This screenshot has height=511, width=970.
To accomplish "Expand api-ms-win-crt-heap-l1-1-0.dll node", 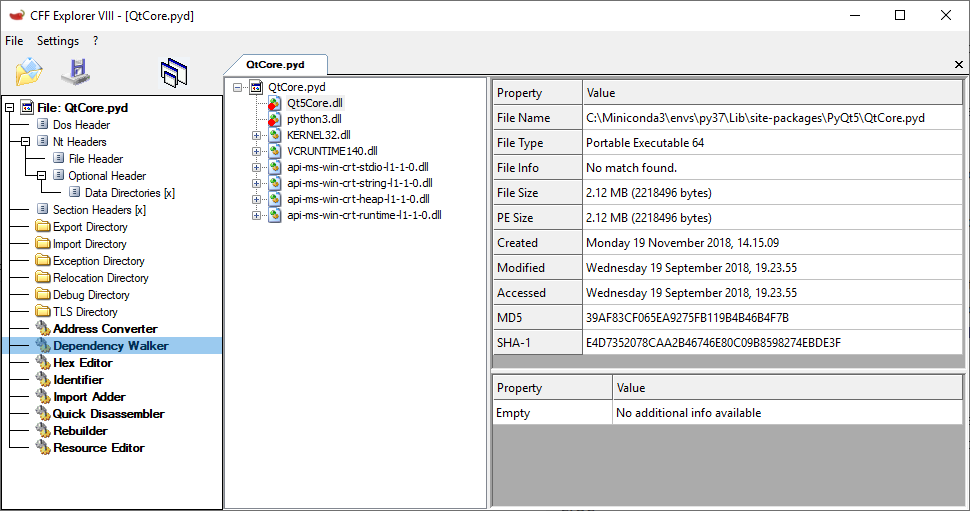I will click(x=256, y=199).
